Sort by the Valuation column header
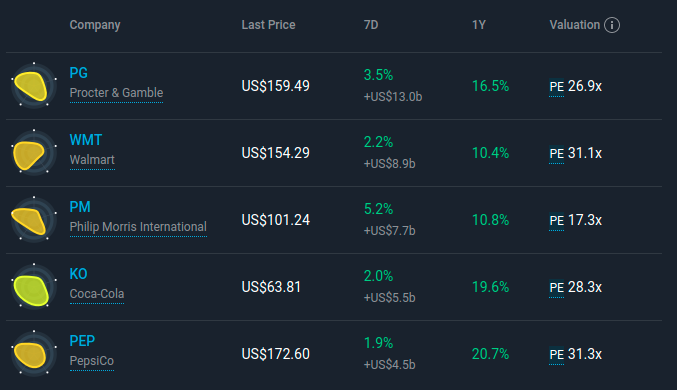The width and height of the screenshot is (677, 390). [x=575, y=25]
